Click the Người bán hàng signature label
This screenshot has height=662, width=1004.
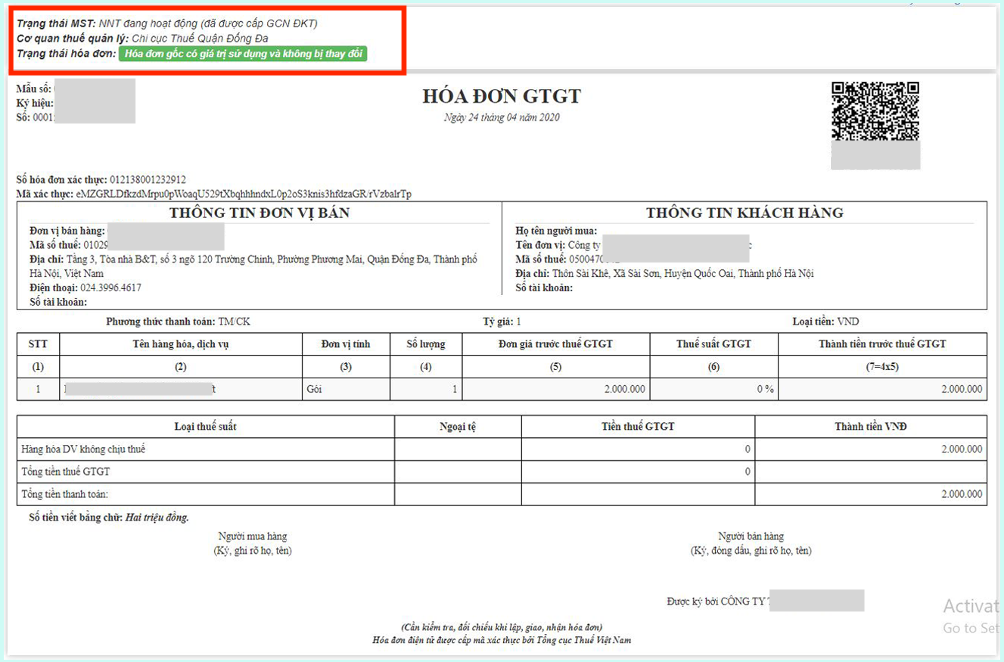[750, 537]
